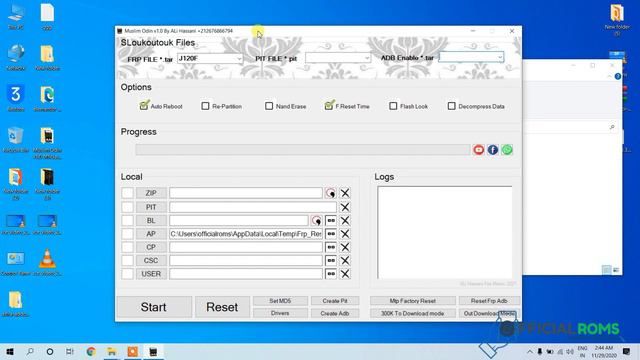The image size is (640, 360).
Task: Click the circular icon in BL row
Action: point(316,220)
